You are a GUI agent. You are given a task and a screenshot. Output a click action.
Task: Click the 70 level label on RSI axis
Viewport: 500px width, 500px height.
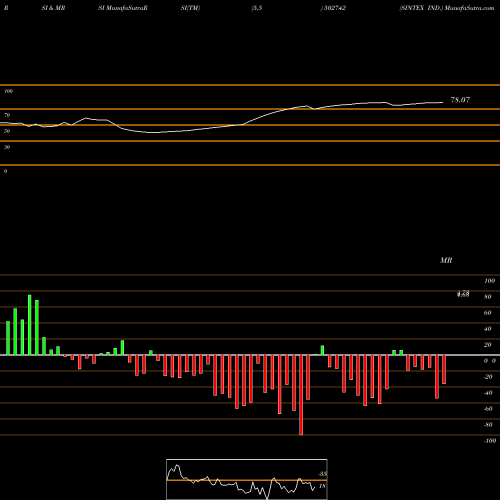(x=7, y=115)
